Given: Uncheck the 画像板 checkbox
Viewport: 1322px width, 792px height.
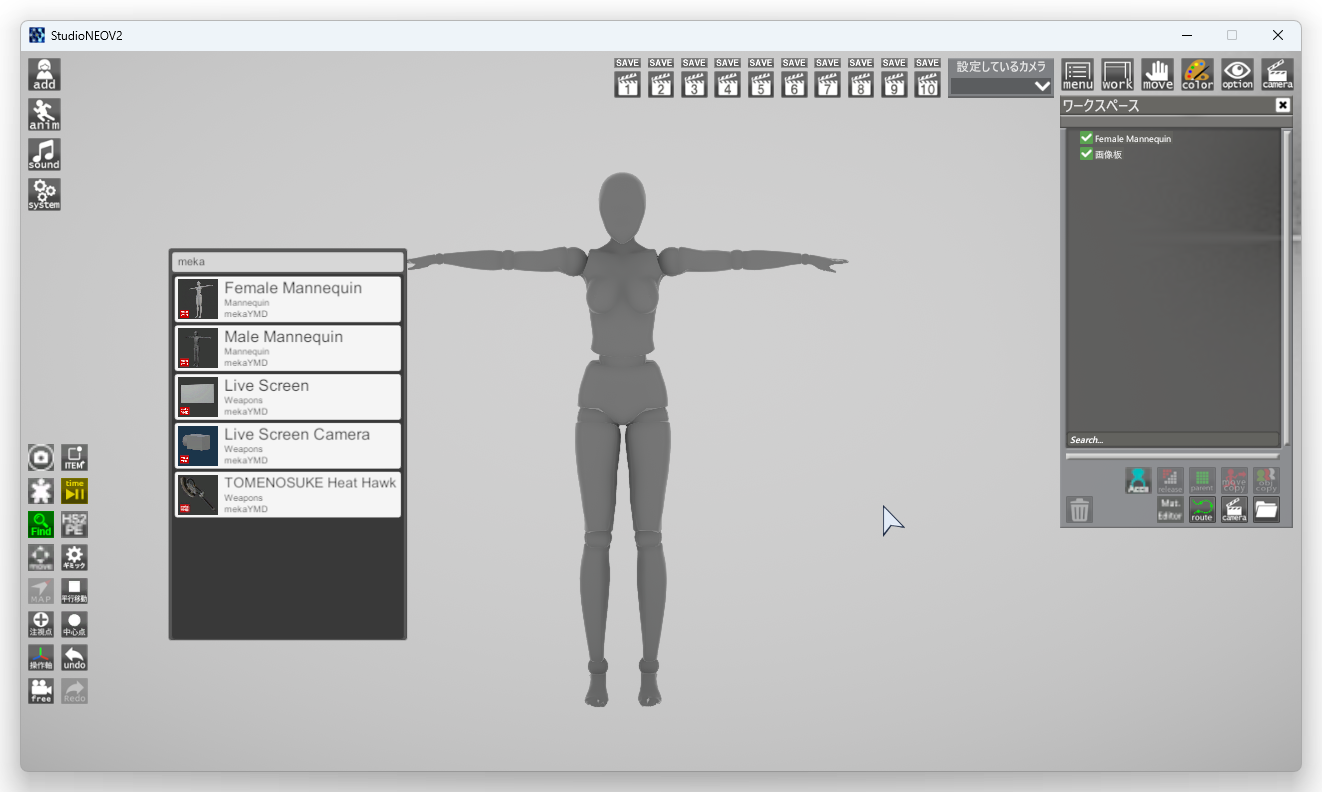Looking at the screenshot, I should click(1086, 154).
